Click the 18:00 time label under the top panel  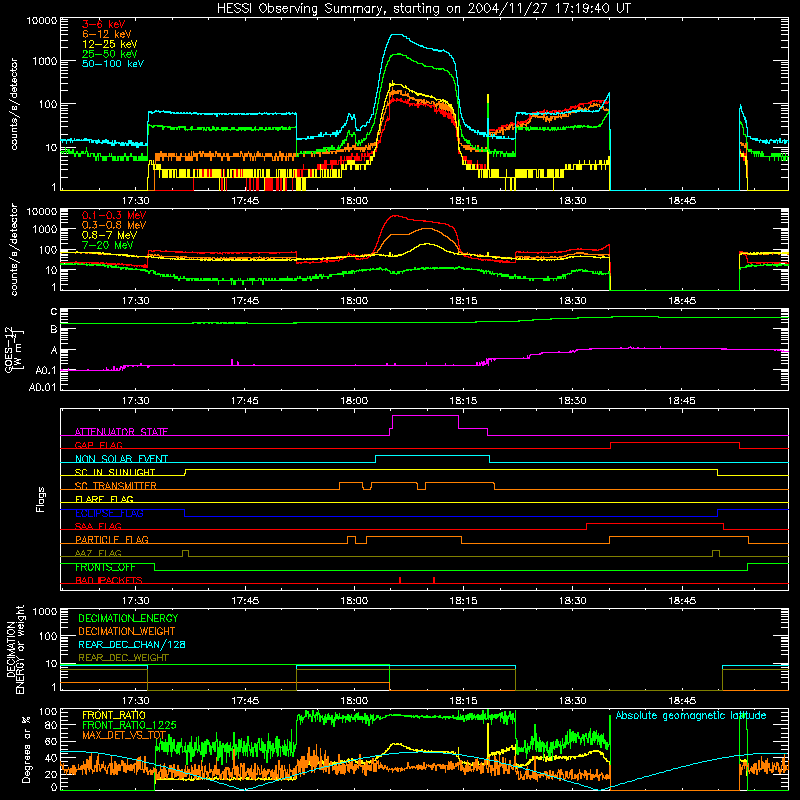click(x=354, y=201)
